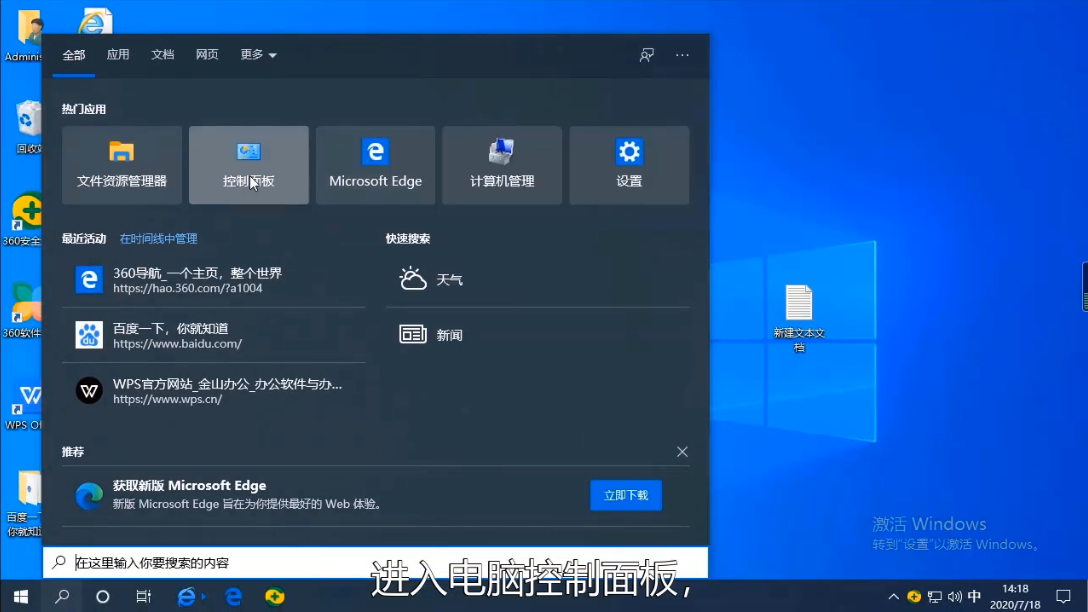Open the Manage in Timeline link
Viewport: 1088px width, 612px height.
(x=158, y=239)
